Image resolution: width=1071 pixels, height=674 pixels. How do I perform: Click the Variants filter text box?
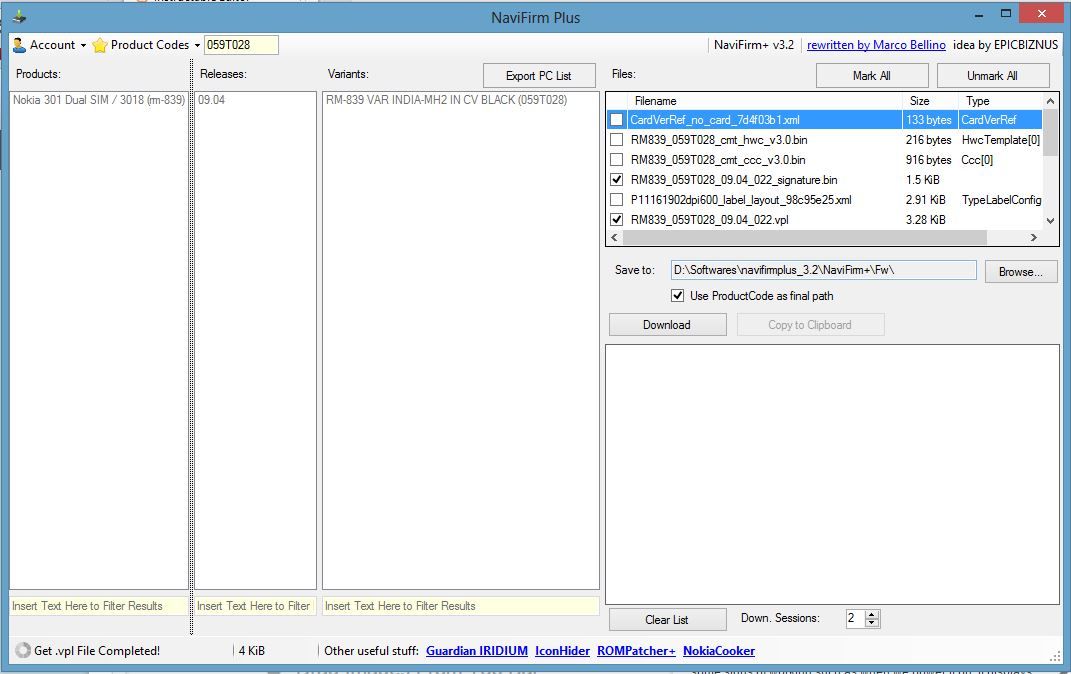(x=460, y=606)
